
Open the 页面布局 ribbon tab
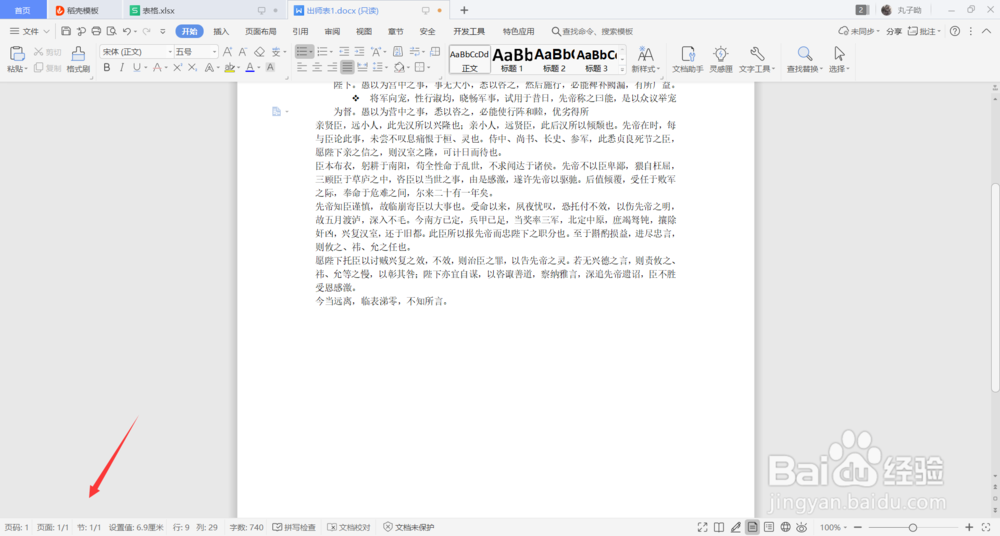coord(261,31)
